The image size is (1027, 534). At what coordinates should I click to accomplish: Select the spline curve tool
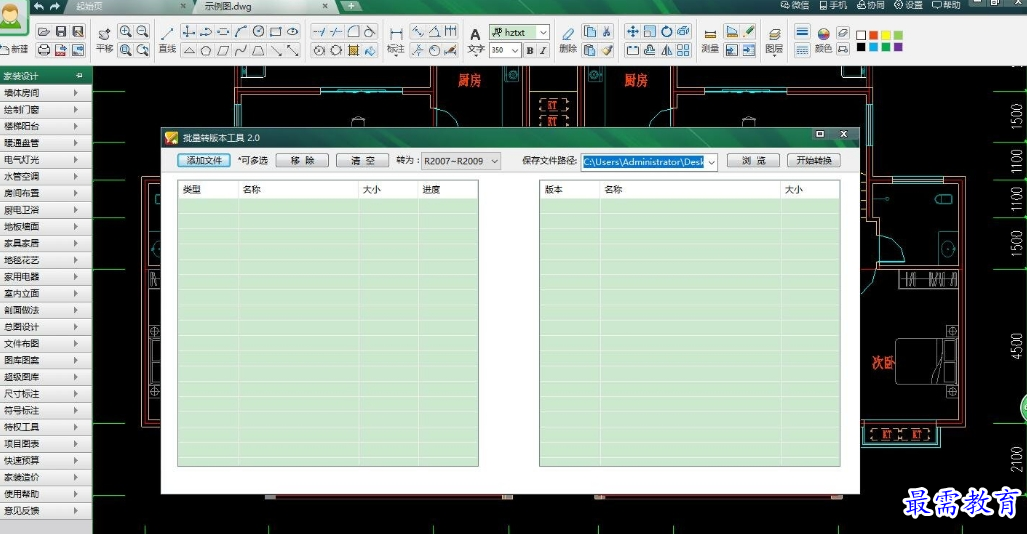pyautogui.click(x=240, y=50)
